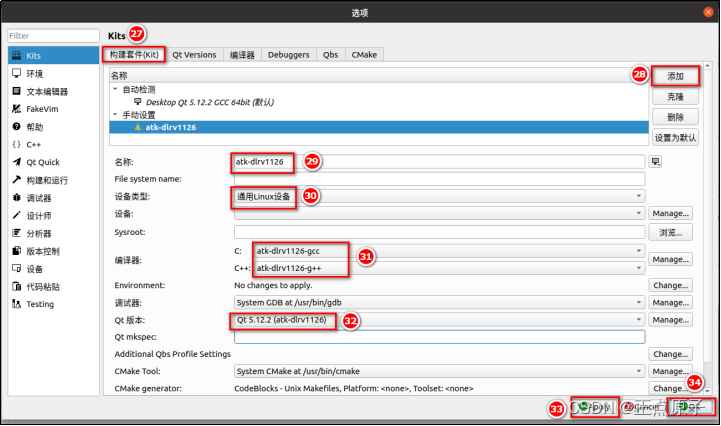The width and height of the screenshot is (721, 426).
Task: Click the 名称 column header
Action: [379, 75]
